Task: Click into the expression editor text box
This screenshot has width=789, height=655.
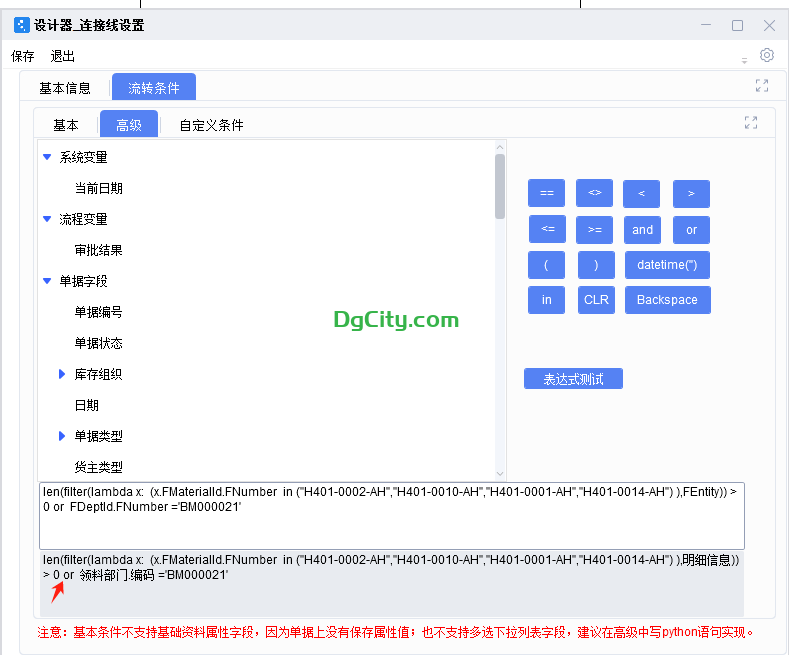Action: (x=392, y=516)
